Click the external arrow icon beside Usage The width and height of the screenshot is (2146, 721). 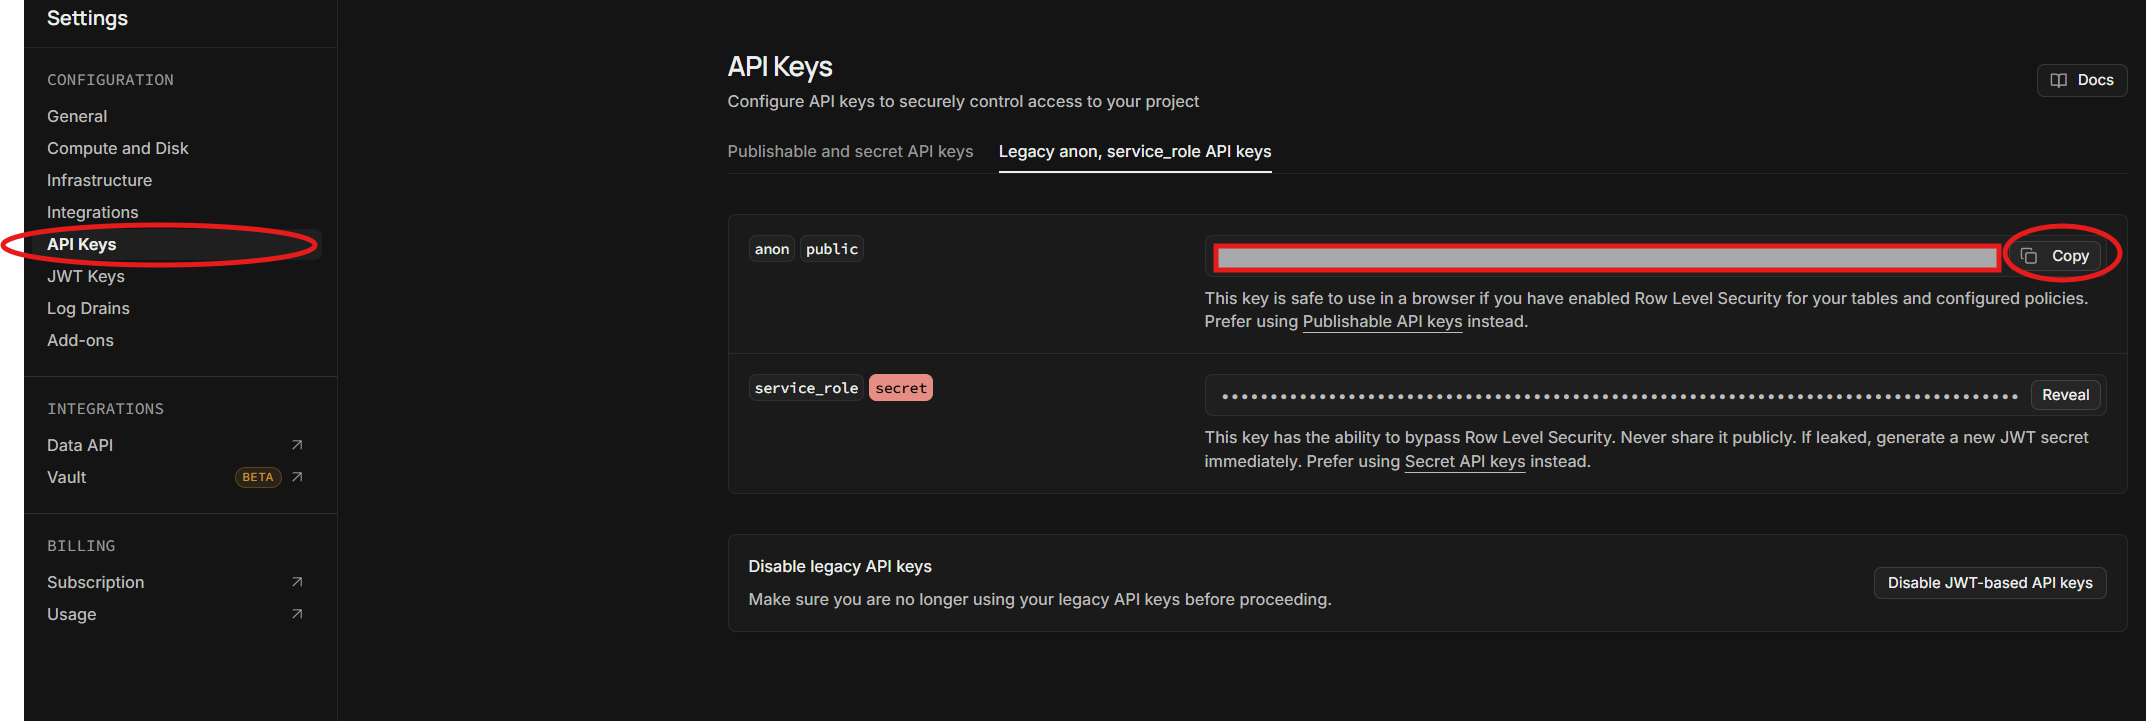coord(297,614)
